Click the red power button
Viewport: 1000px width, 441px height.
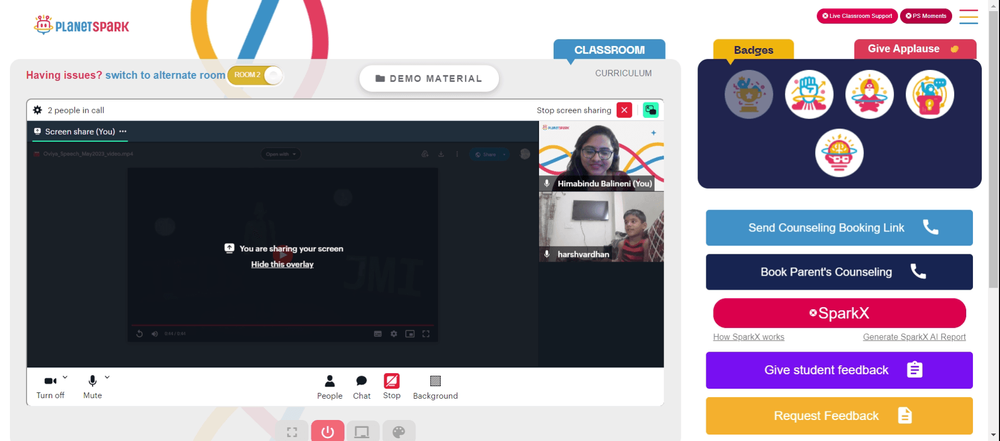click(x=328, y=431)
